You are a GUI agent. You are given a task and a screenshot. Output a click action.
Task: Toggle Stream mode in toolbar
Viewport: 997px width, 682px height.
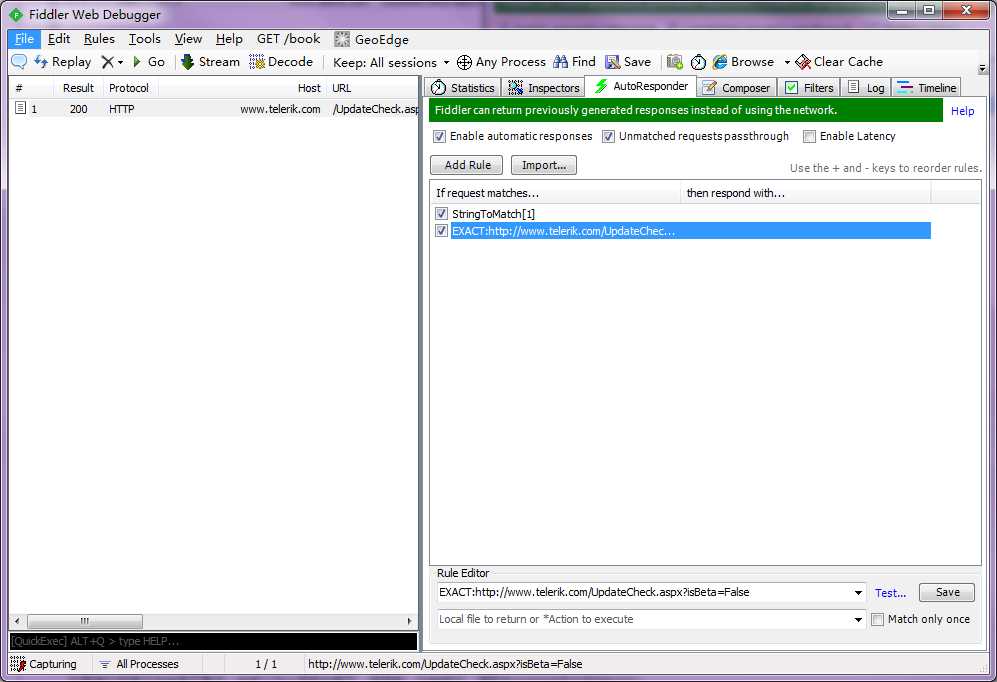pyautogui.click(x=210, y=62)
